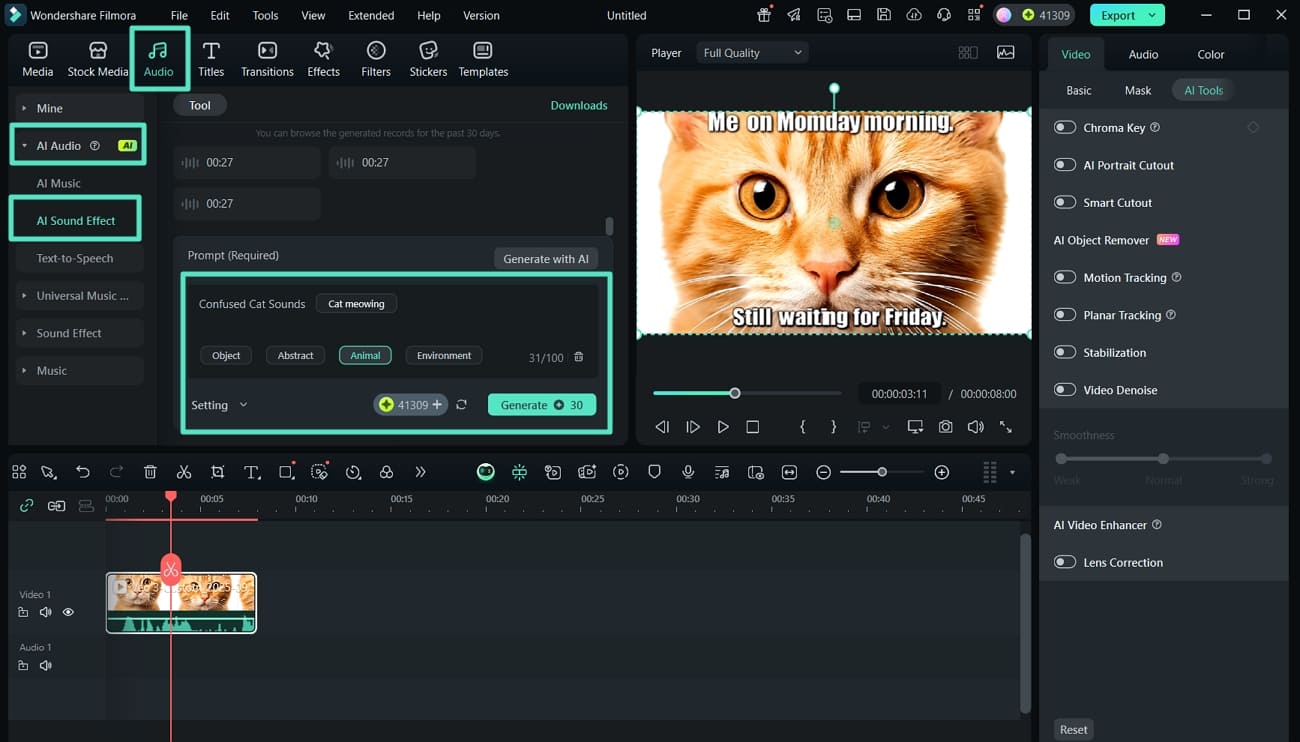Image resolution: width=1300 pixels, height=742 pixels.
Task: Open the Tools menu
Action: [x=265, y=15]
